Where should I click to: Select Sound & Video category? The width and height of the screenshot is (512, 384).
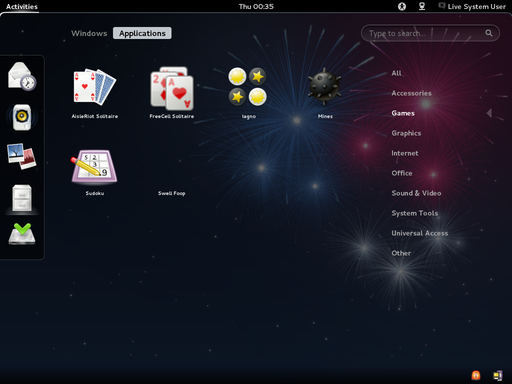tap(416, 193)
